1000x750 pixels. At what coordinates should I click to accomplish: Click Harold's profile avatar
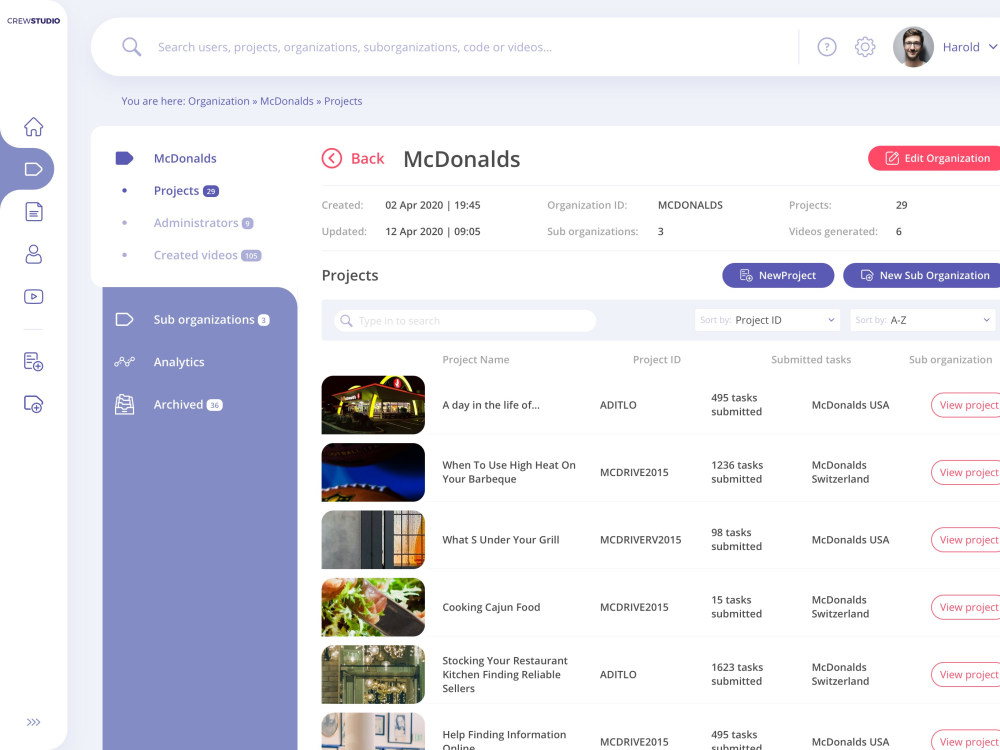[913, 47]
